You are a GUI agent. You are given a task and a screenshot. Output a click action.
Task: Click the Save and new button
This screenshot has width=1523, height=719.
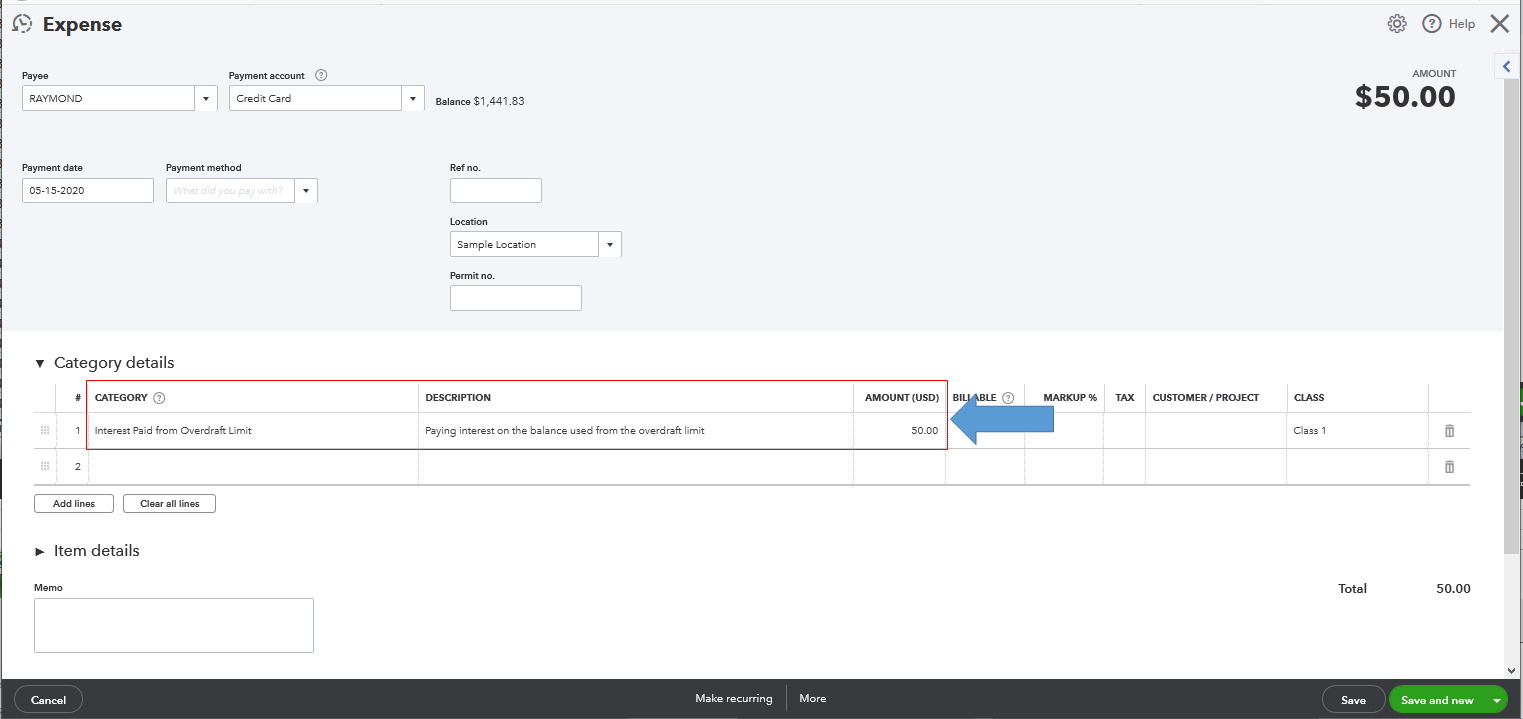tap(1436, 700)
